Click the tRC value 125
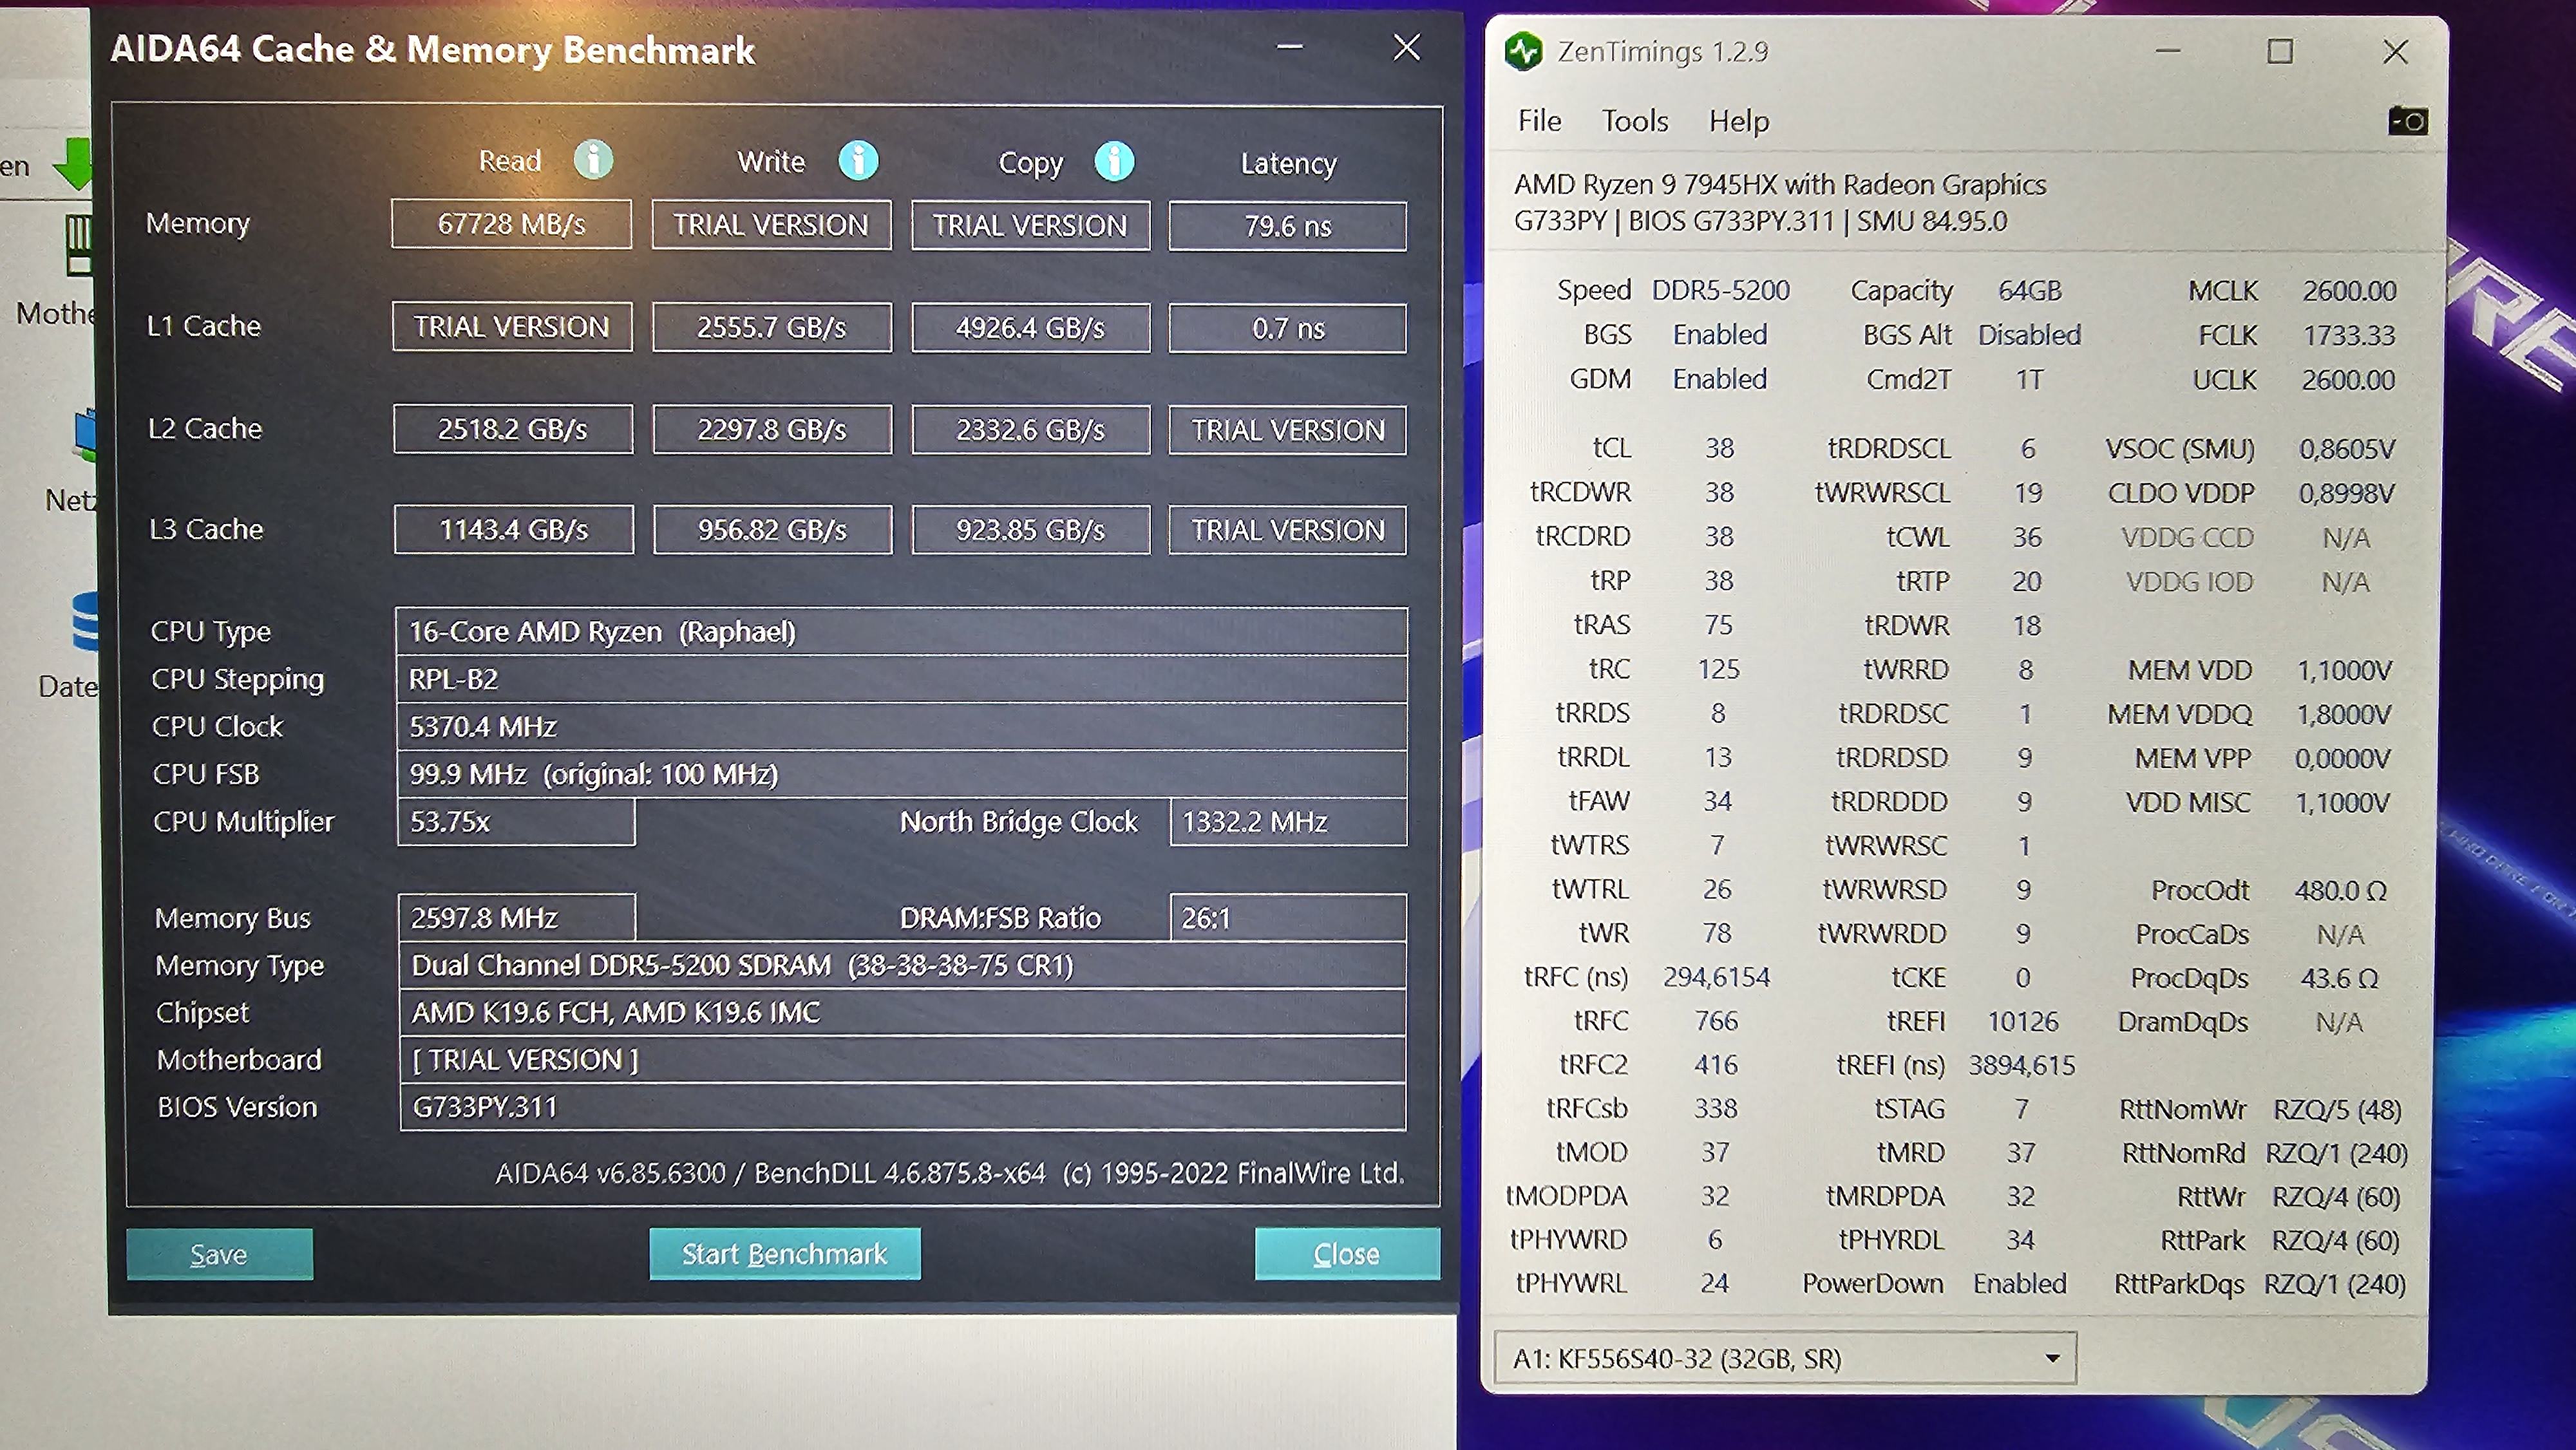Image resolution: width=2576 pixels, height=1450 pixels. [1718, 669]
